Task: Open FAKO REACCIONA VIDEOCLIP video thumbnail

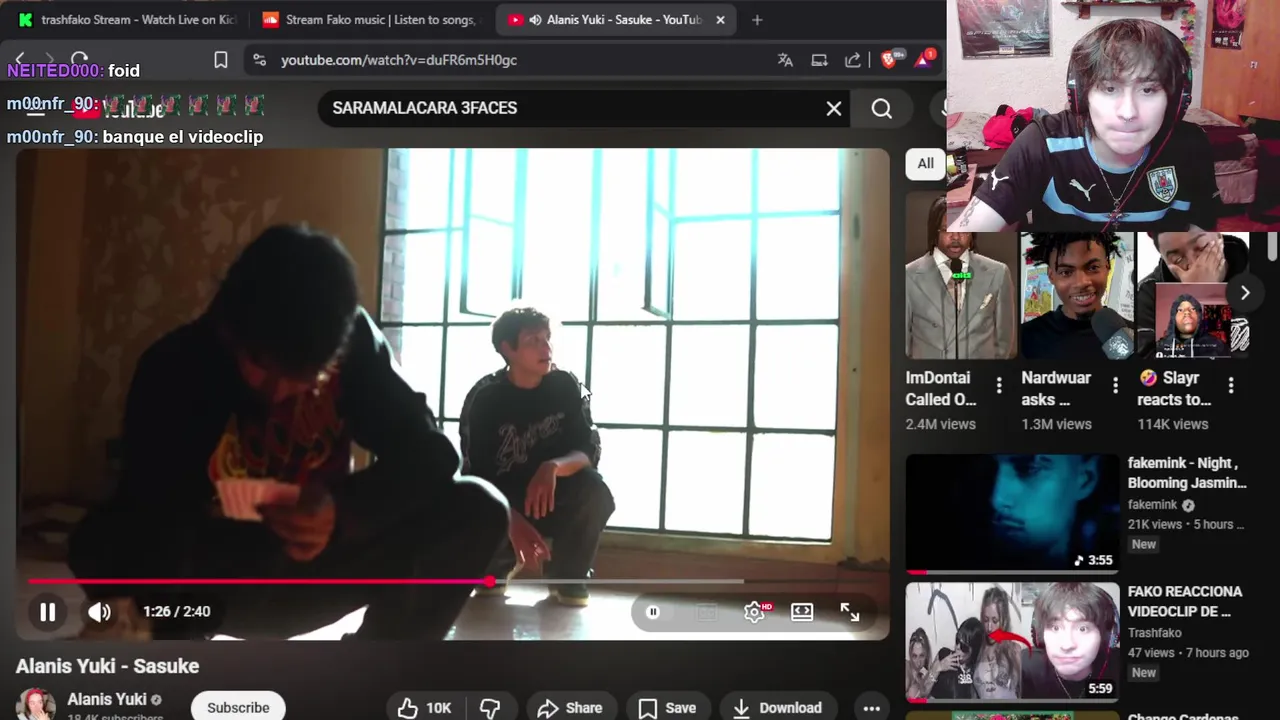Action: tap(1012, 642)
